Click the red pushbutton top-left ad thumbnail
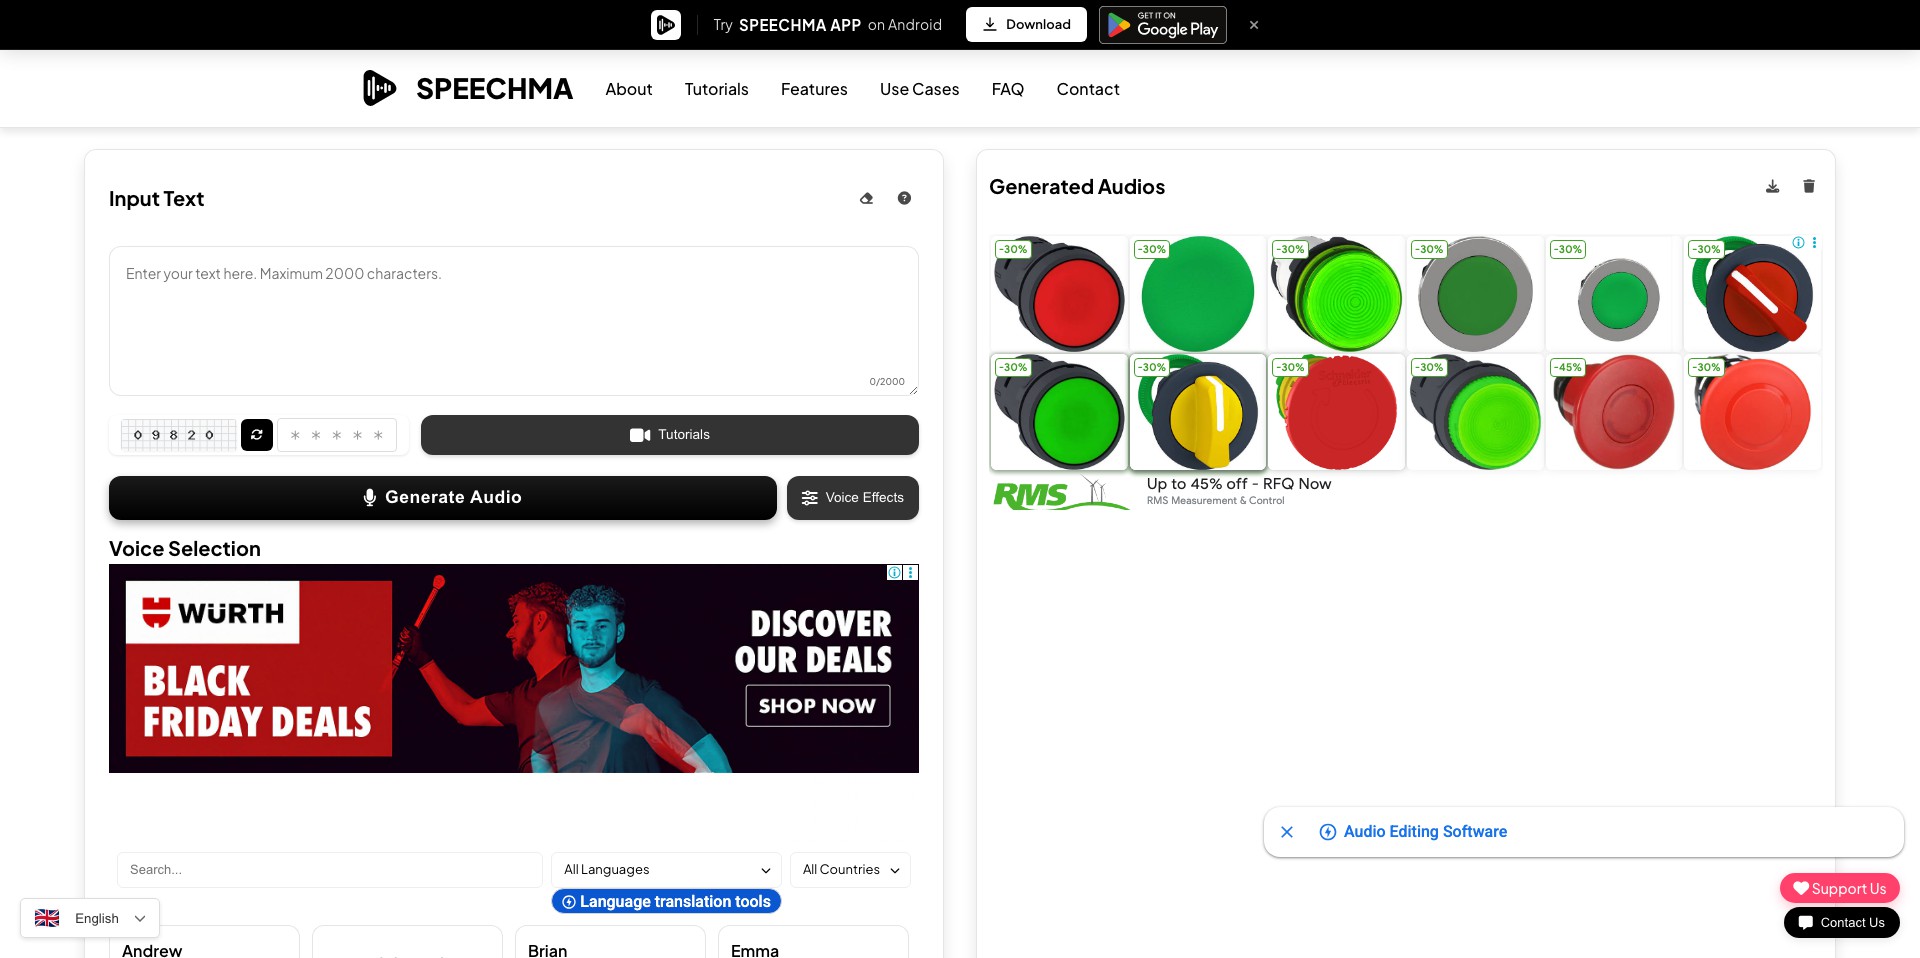Screen dimensions: 1920x958 pos(1059,294)
